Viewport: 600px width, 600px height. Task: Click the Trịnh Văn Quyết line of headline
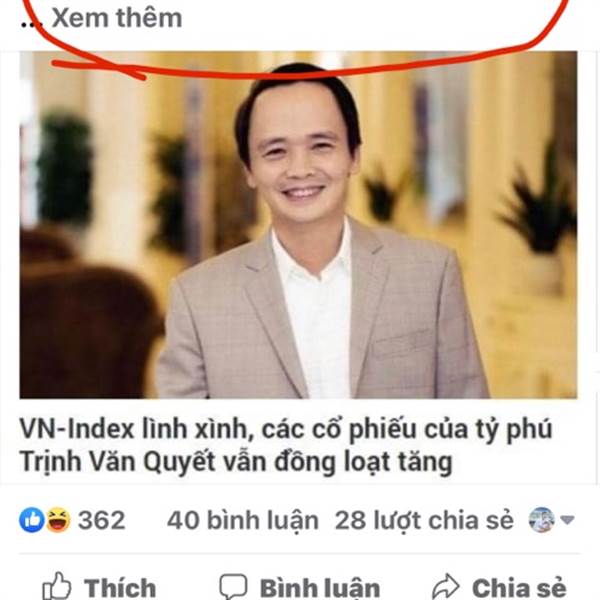(236, 461)
